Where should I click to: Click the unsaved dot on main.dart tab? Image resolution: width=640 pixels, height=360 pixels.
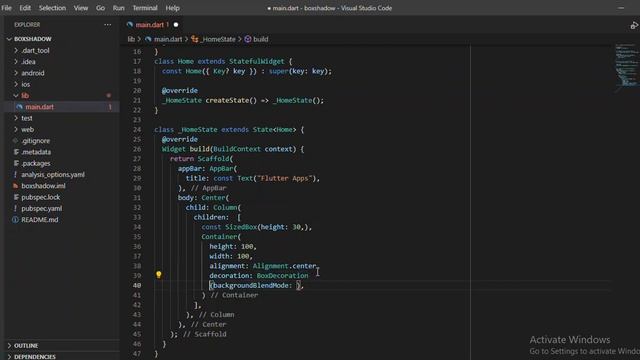coord(176,25)
